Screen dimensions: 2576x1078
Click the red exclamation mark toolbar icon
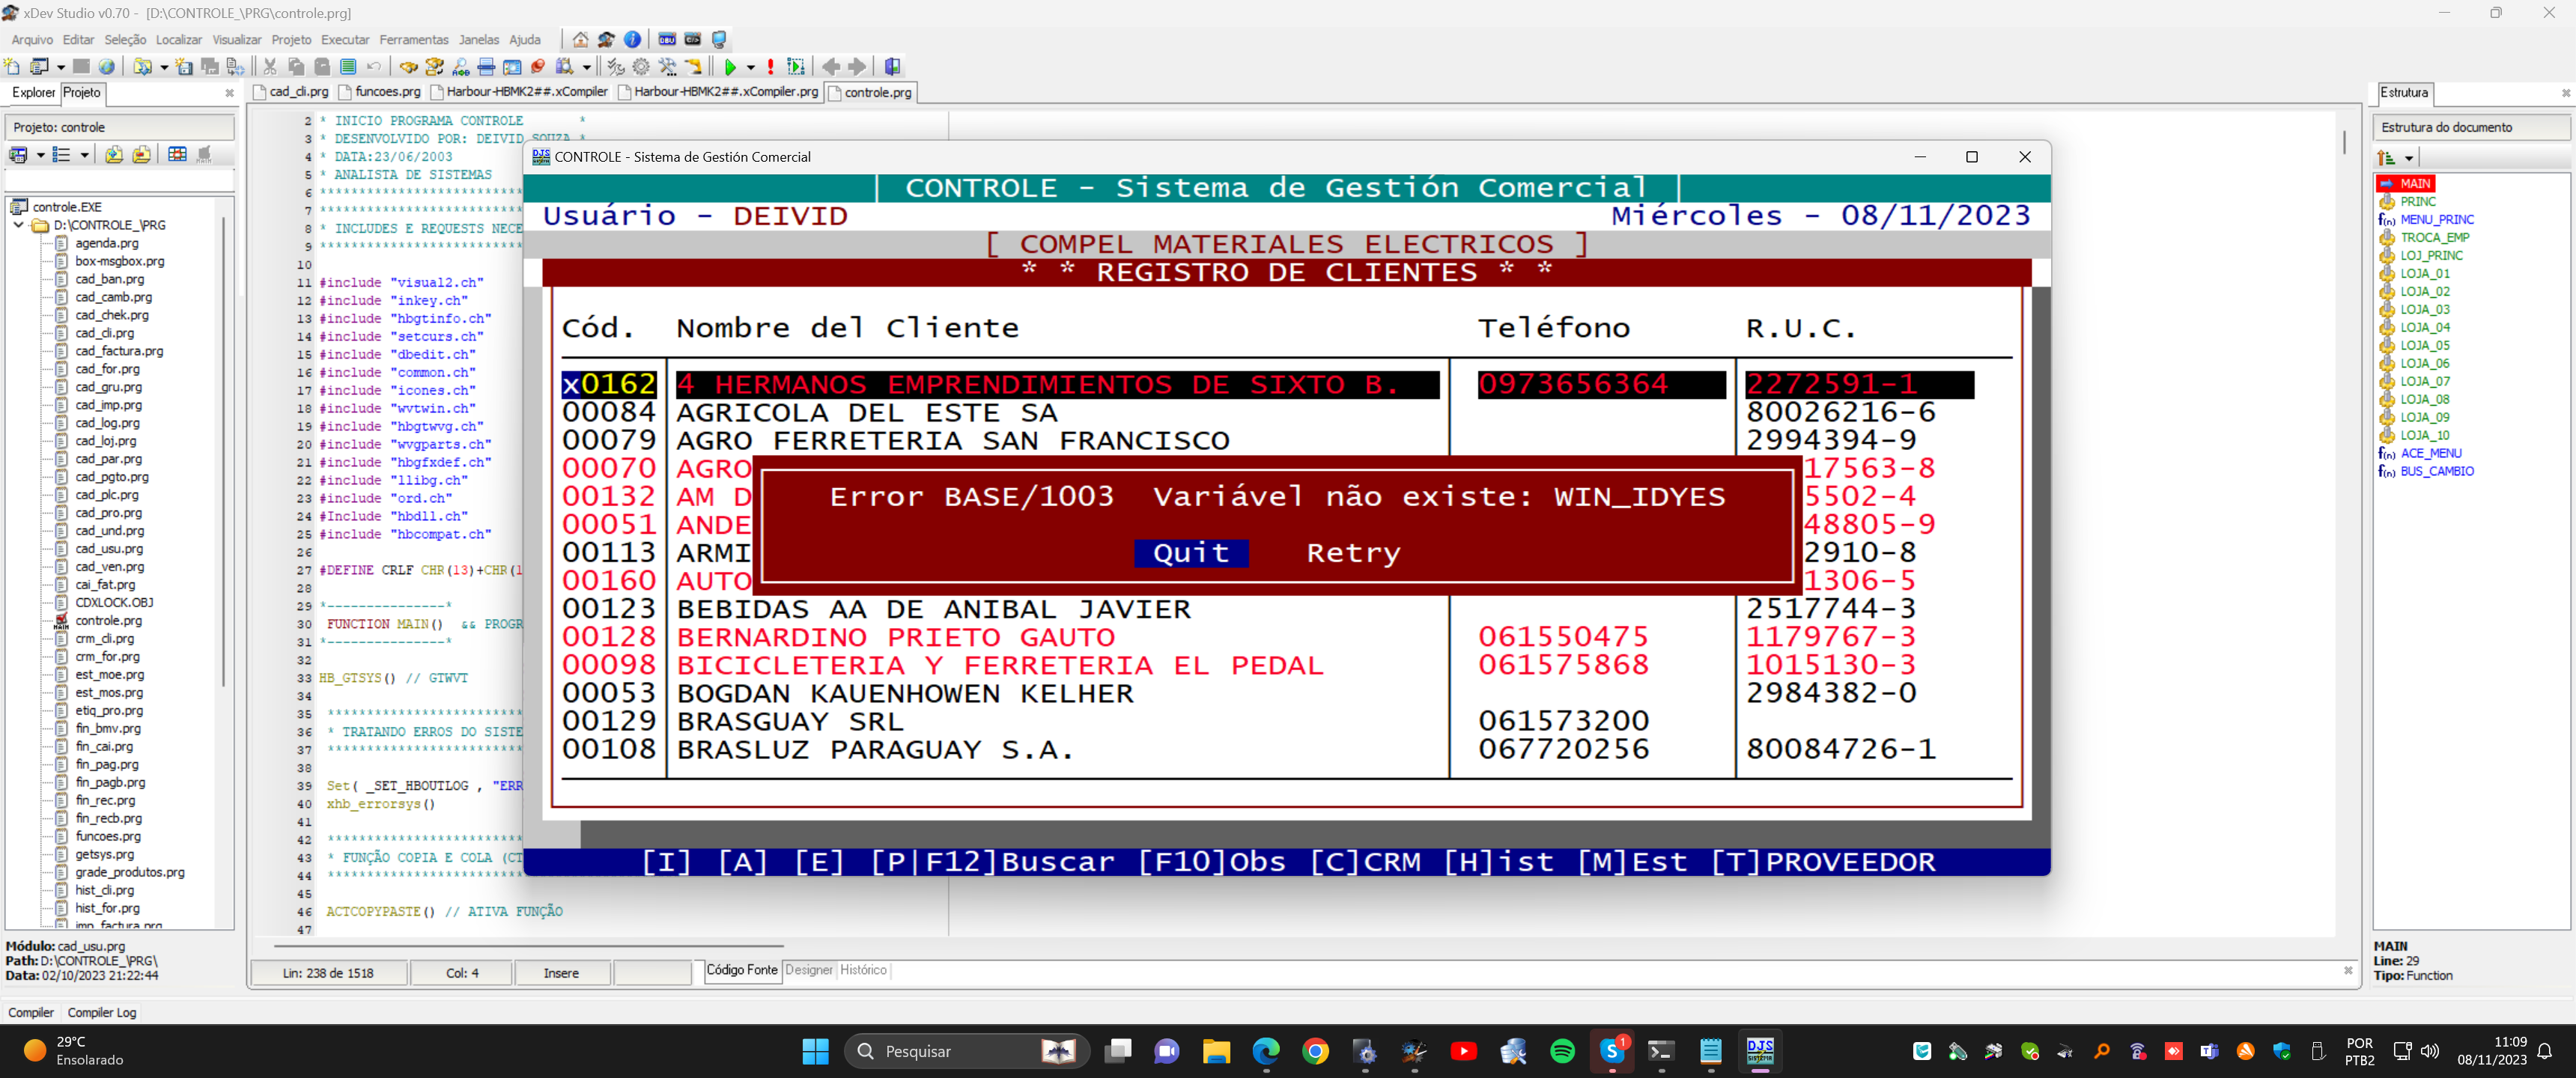click(770, 67)
